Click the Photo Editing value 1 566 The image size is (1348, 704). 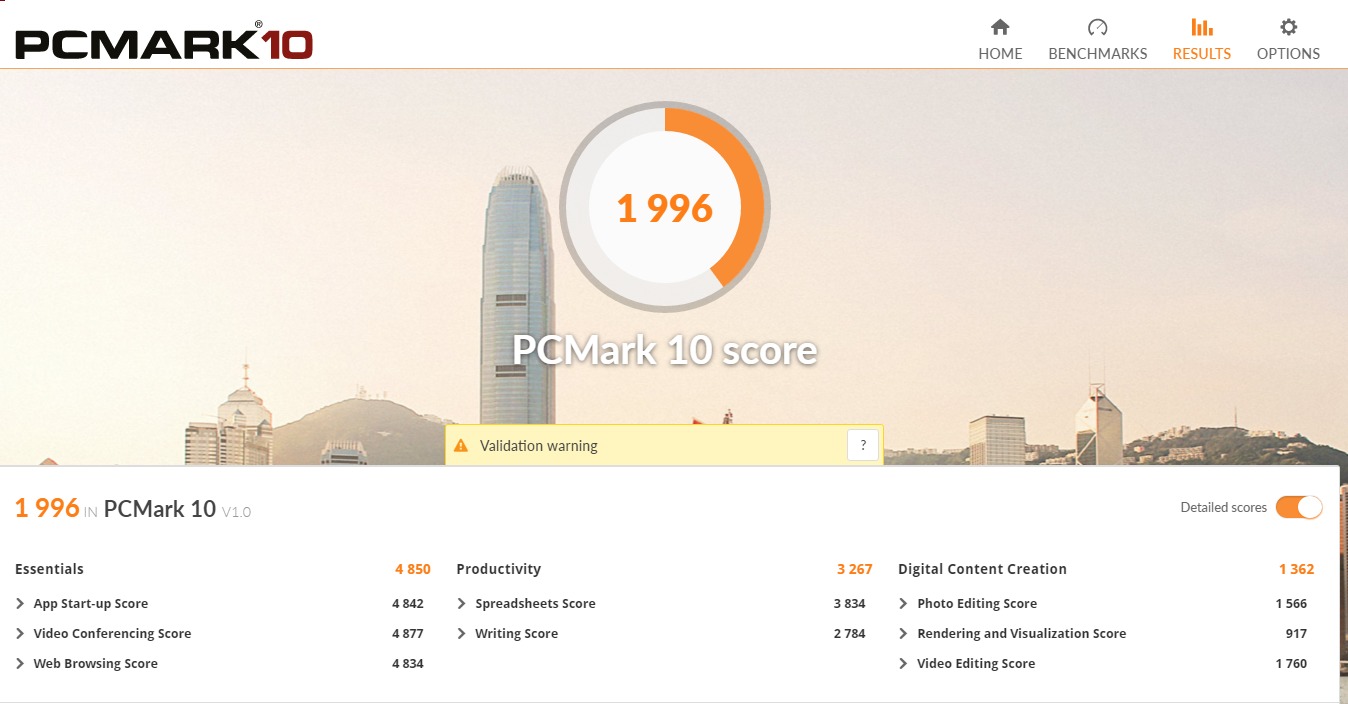(x=1291, y=603)
